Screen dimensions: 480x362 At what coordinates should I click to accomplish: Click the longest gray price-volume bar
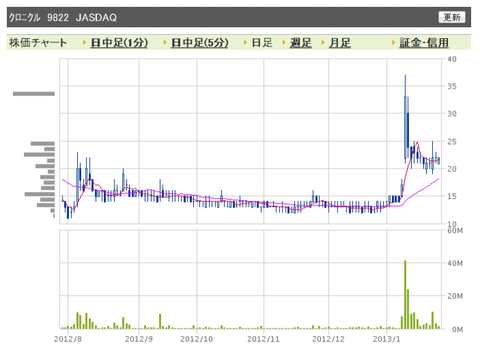34,94
